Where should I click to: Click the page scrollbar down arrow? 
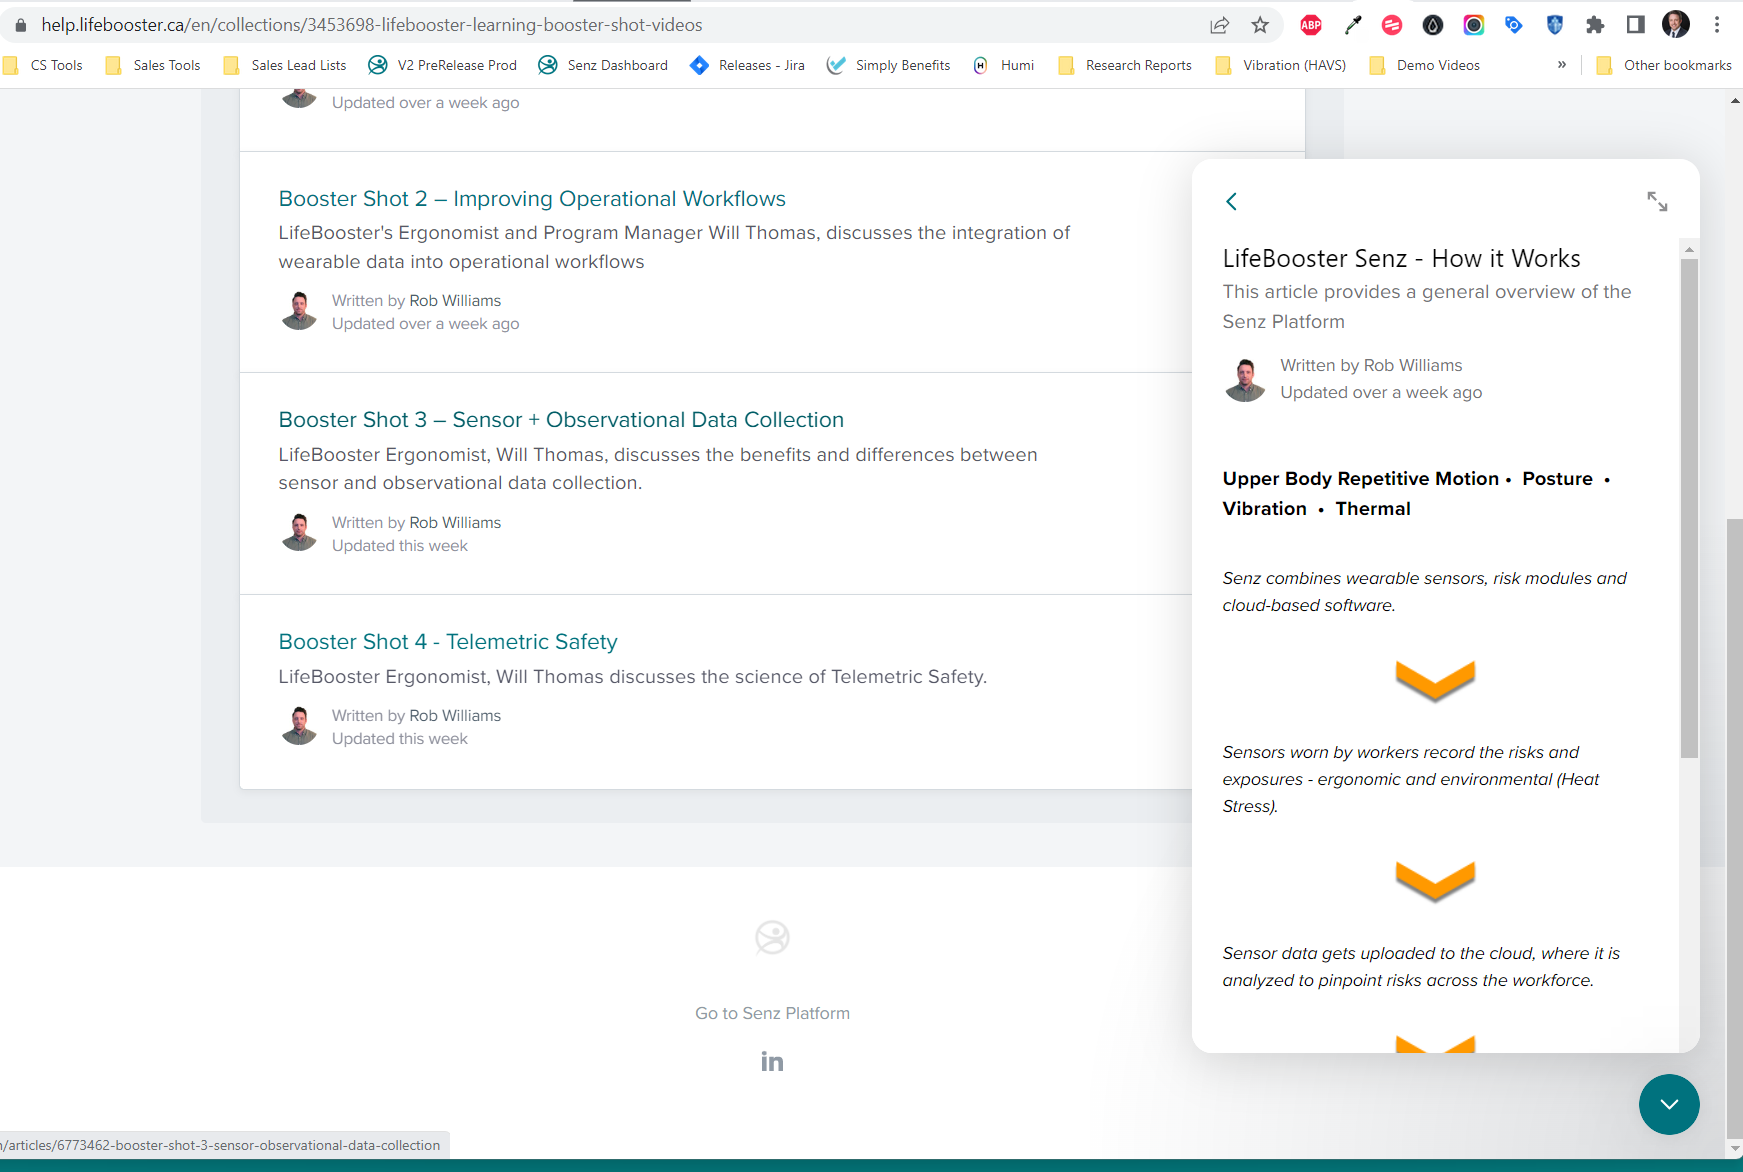coord(1735,1149)
